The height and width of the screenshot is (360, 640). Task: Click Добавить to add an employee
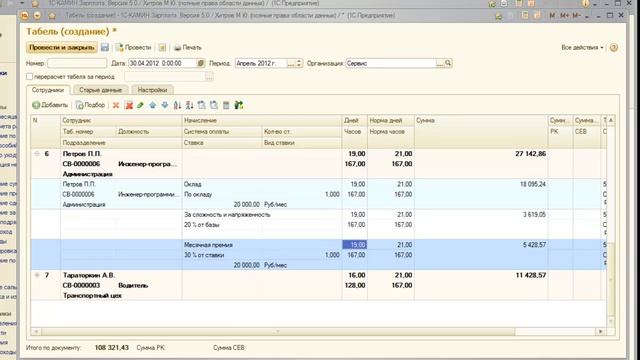click(x=50, y=105)
